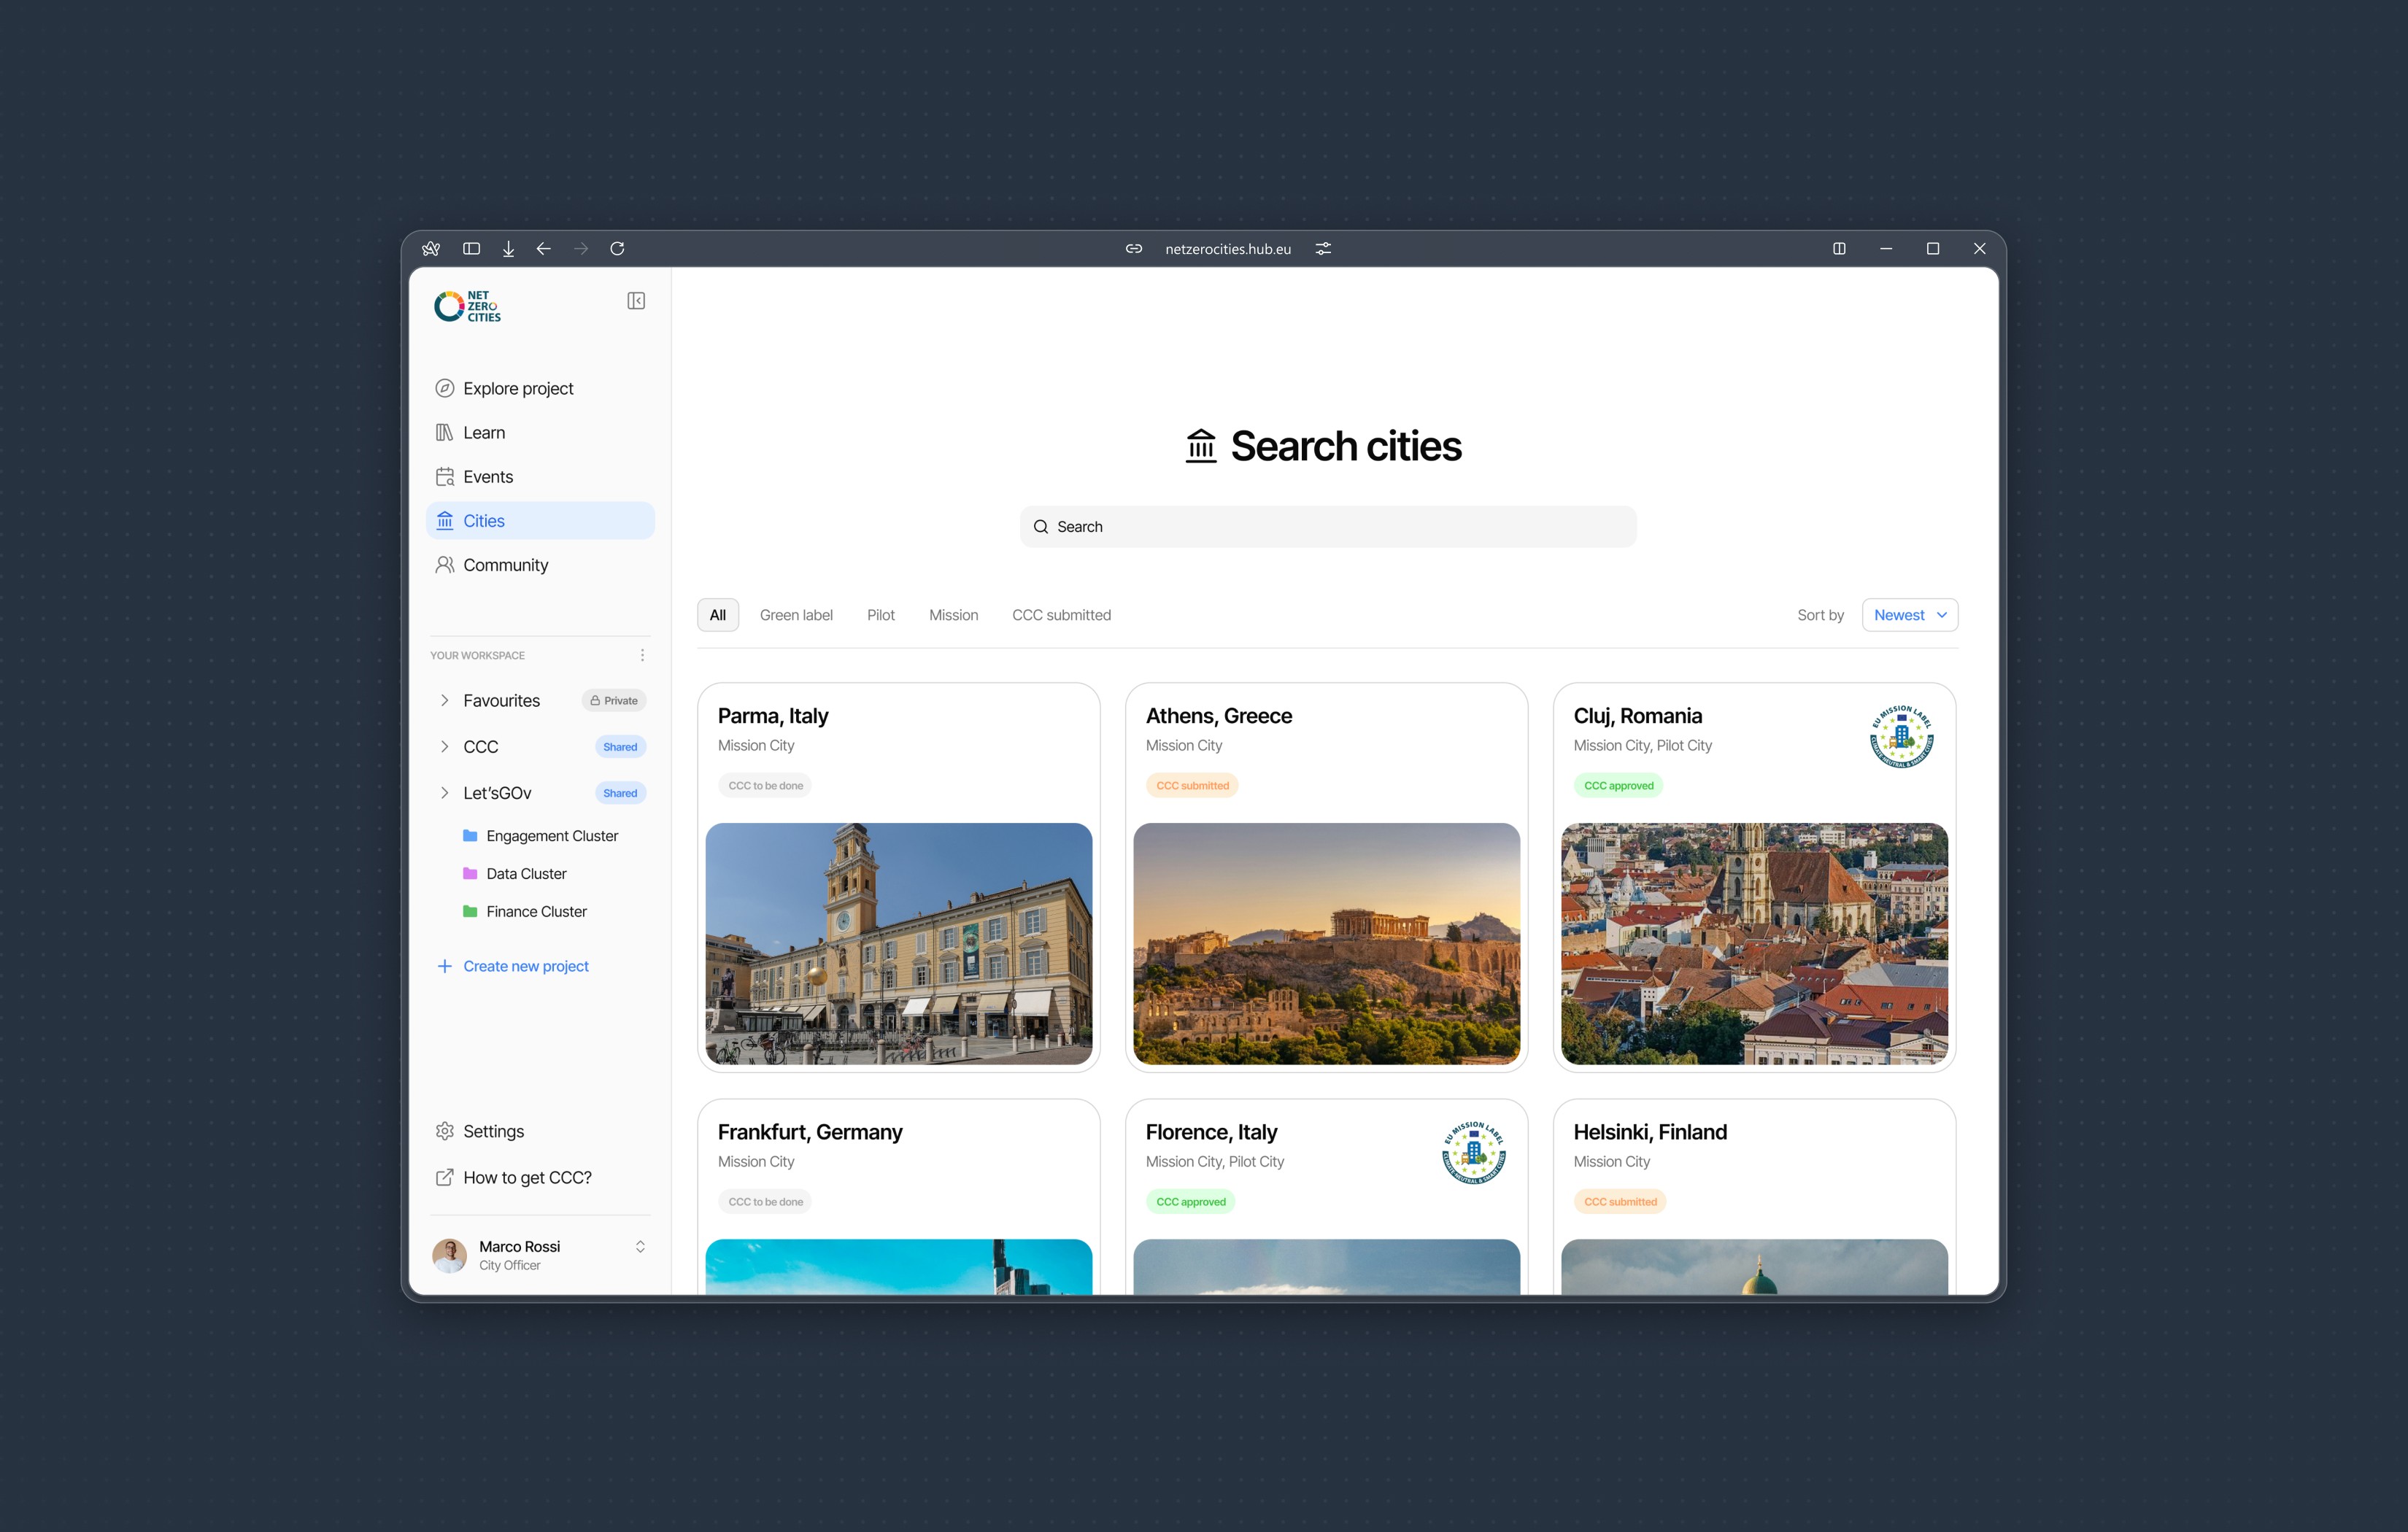The image size is (2408, 1532).
Task: Open the Events page in the sidebar
Action: (488, 477)
